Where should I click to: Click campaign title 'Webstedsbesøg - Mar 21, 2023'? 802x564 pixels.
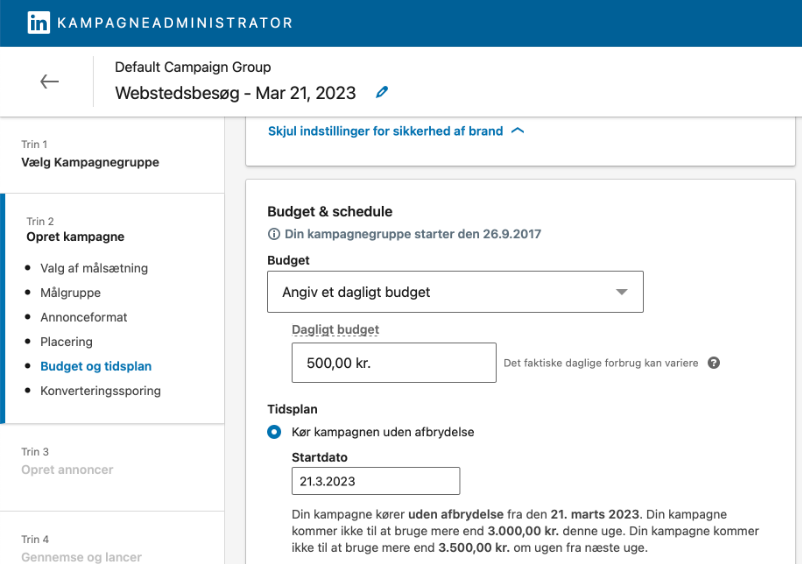pyautogui.click(x=235, y=93)
